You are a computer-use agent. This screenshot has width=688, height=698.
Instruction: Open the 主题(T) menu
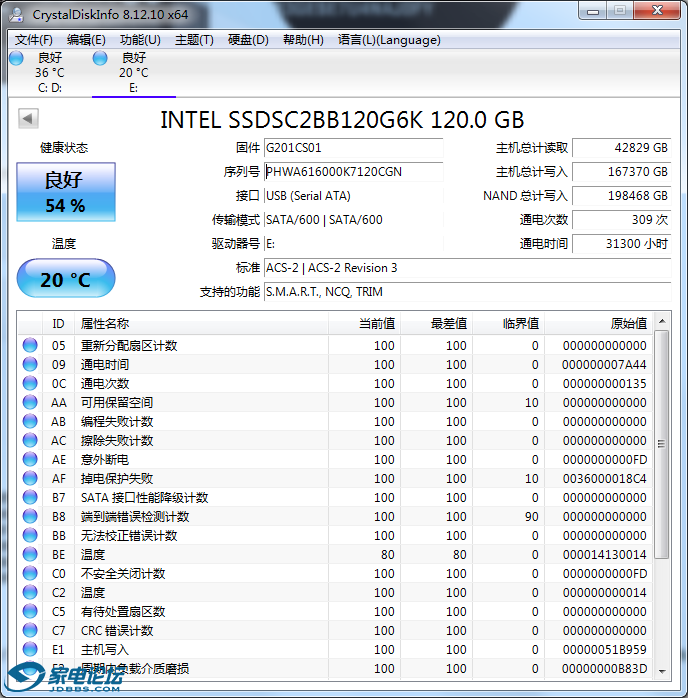(194, 40)
